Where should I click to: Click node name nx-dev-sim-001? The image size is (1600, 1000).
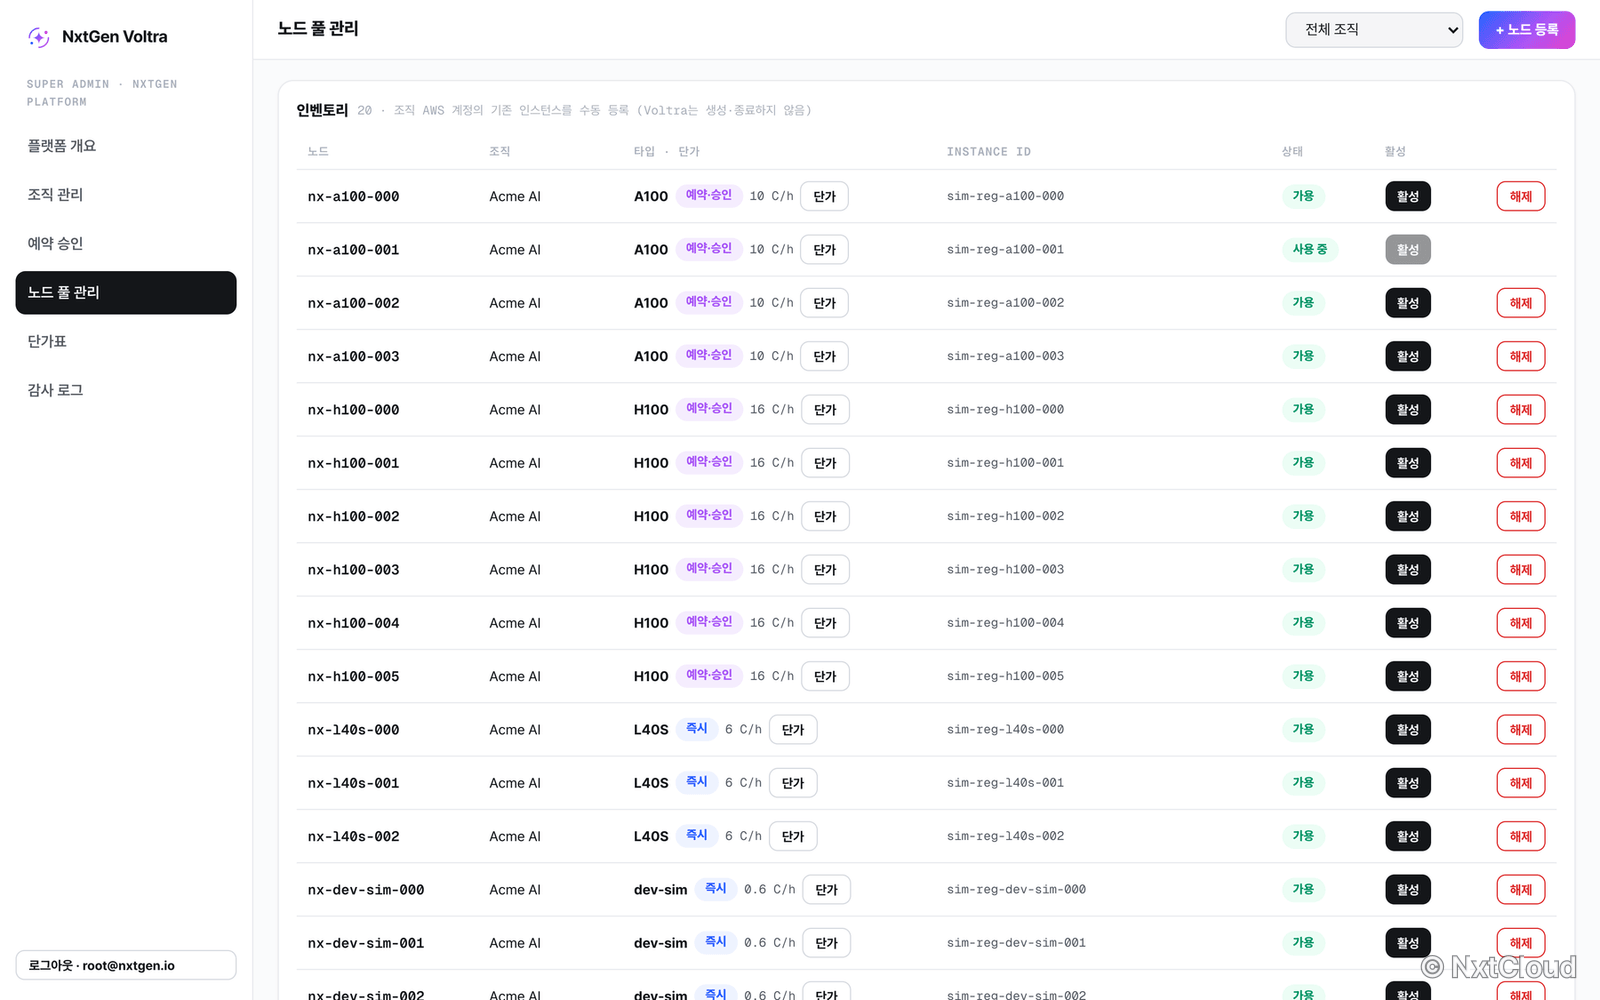pos(366,943)
